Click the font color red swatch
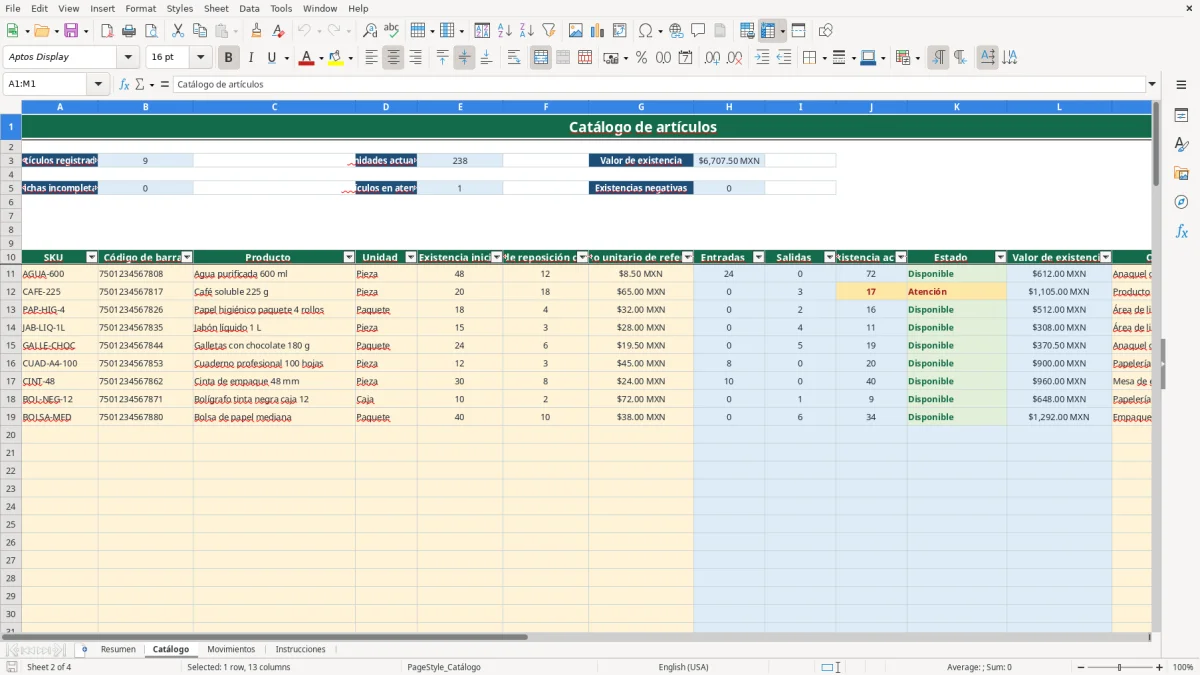The height and width of the screenshot is (675, 1200). click(306, 58)
